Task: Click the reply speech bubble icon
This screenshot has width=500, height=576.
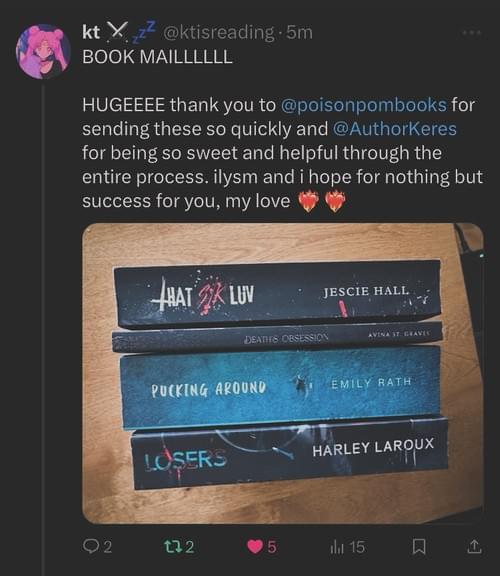Action: [90, 547]
